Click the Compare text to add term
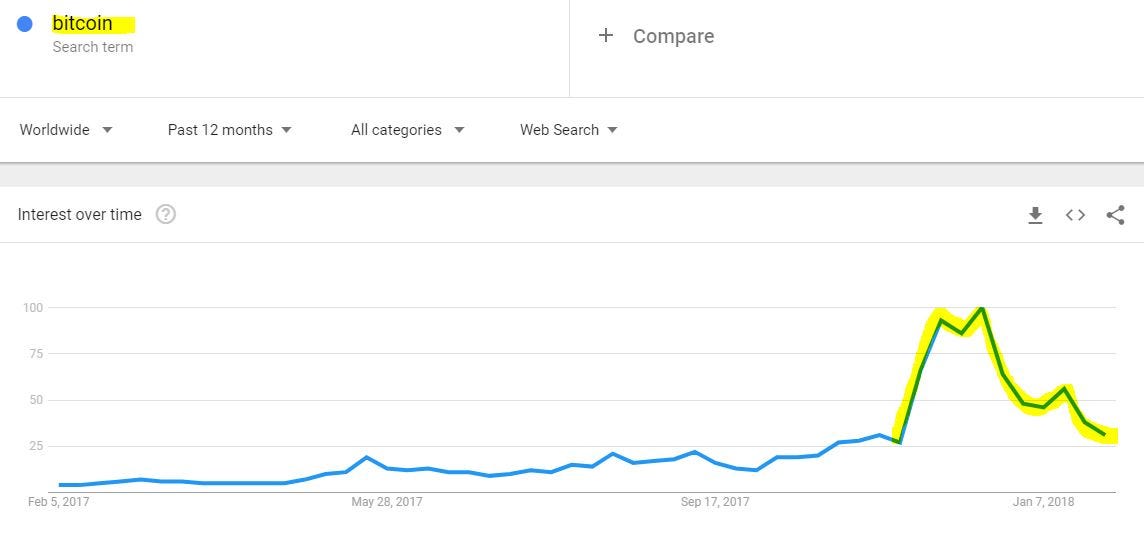This screenshot has height=534, width=1144. [x=673, y=36]
